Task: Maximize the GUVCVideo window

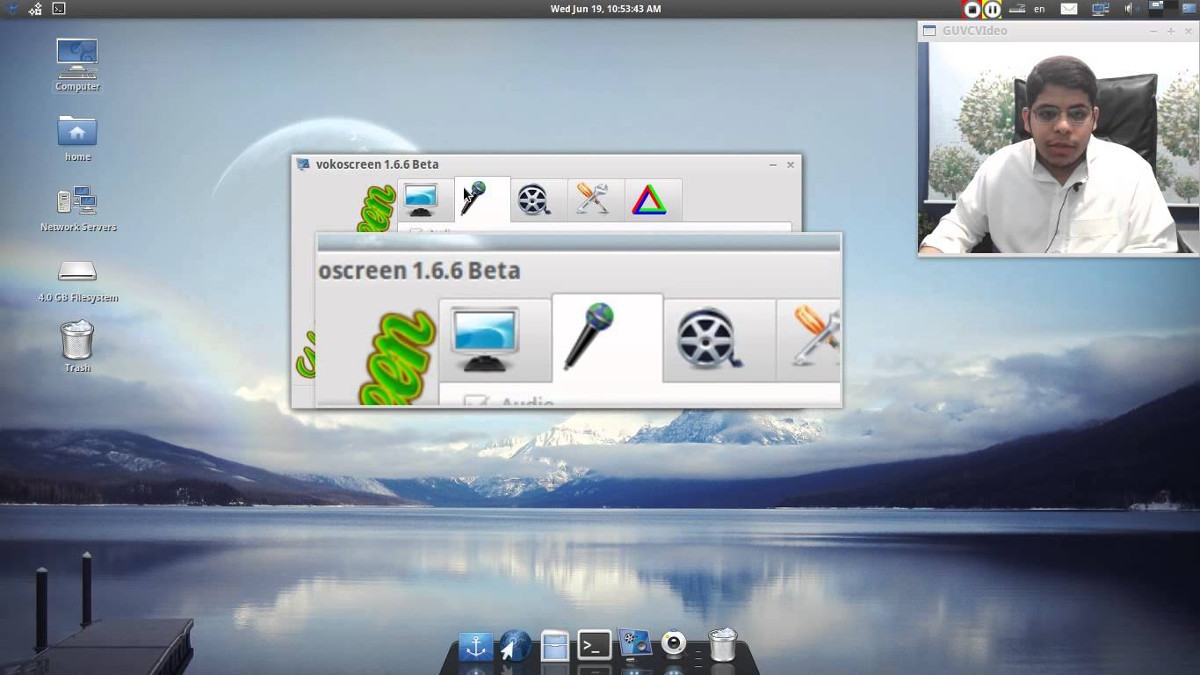Action: [1171, 31]
